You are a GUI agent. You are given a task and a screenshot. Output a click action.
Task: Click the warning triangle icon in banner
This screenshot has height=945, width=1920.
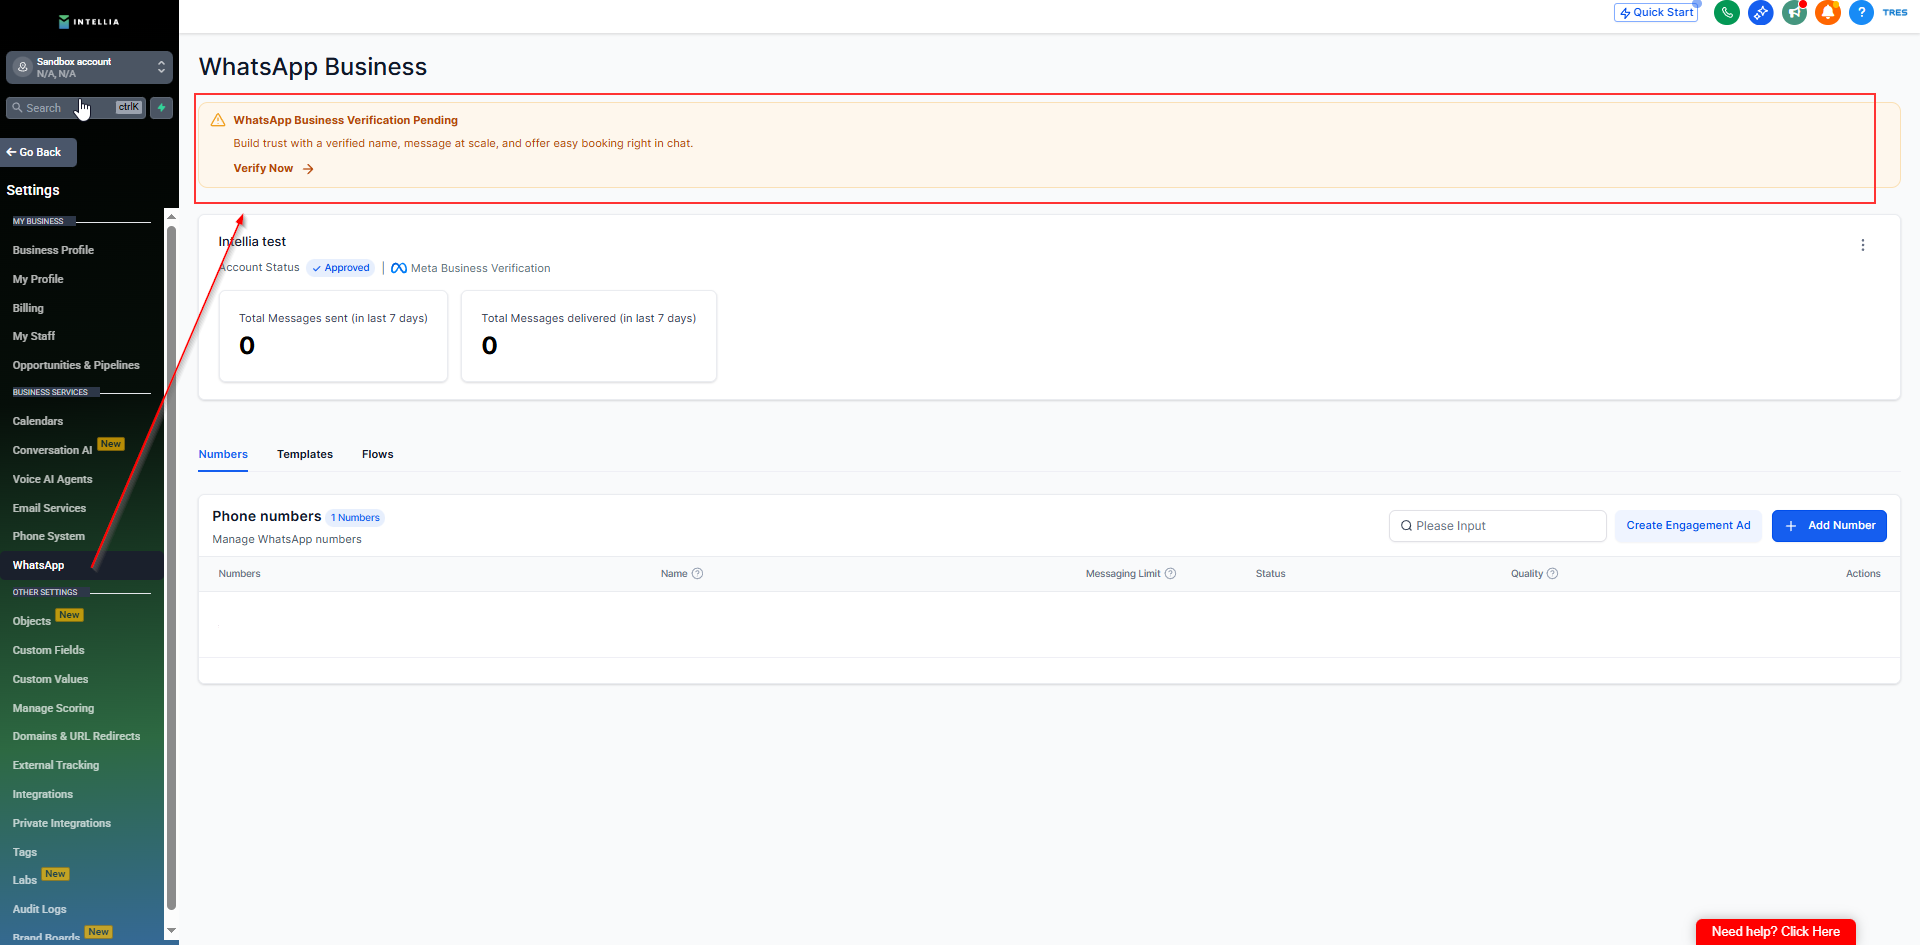(x=218, y=120)
